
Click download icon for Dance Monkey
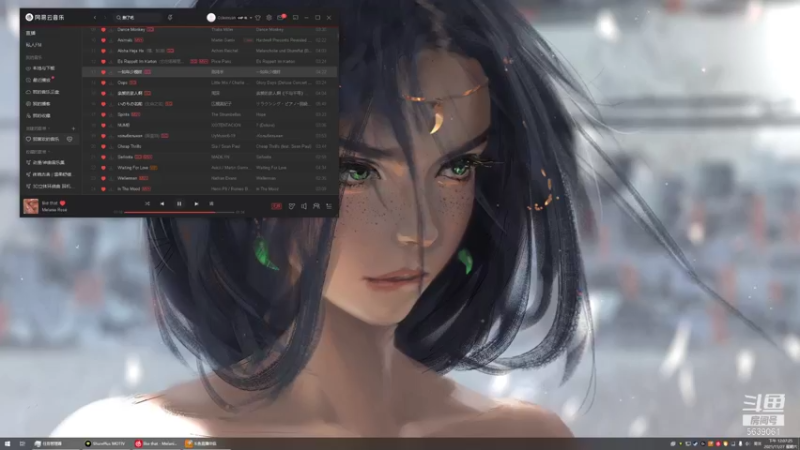point(111,30)
